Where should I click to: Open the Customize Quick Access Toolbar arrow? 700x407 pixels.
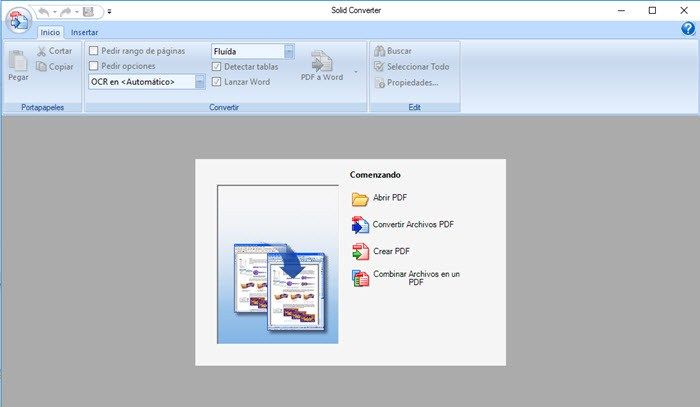pos(109,12)
